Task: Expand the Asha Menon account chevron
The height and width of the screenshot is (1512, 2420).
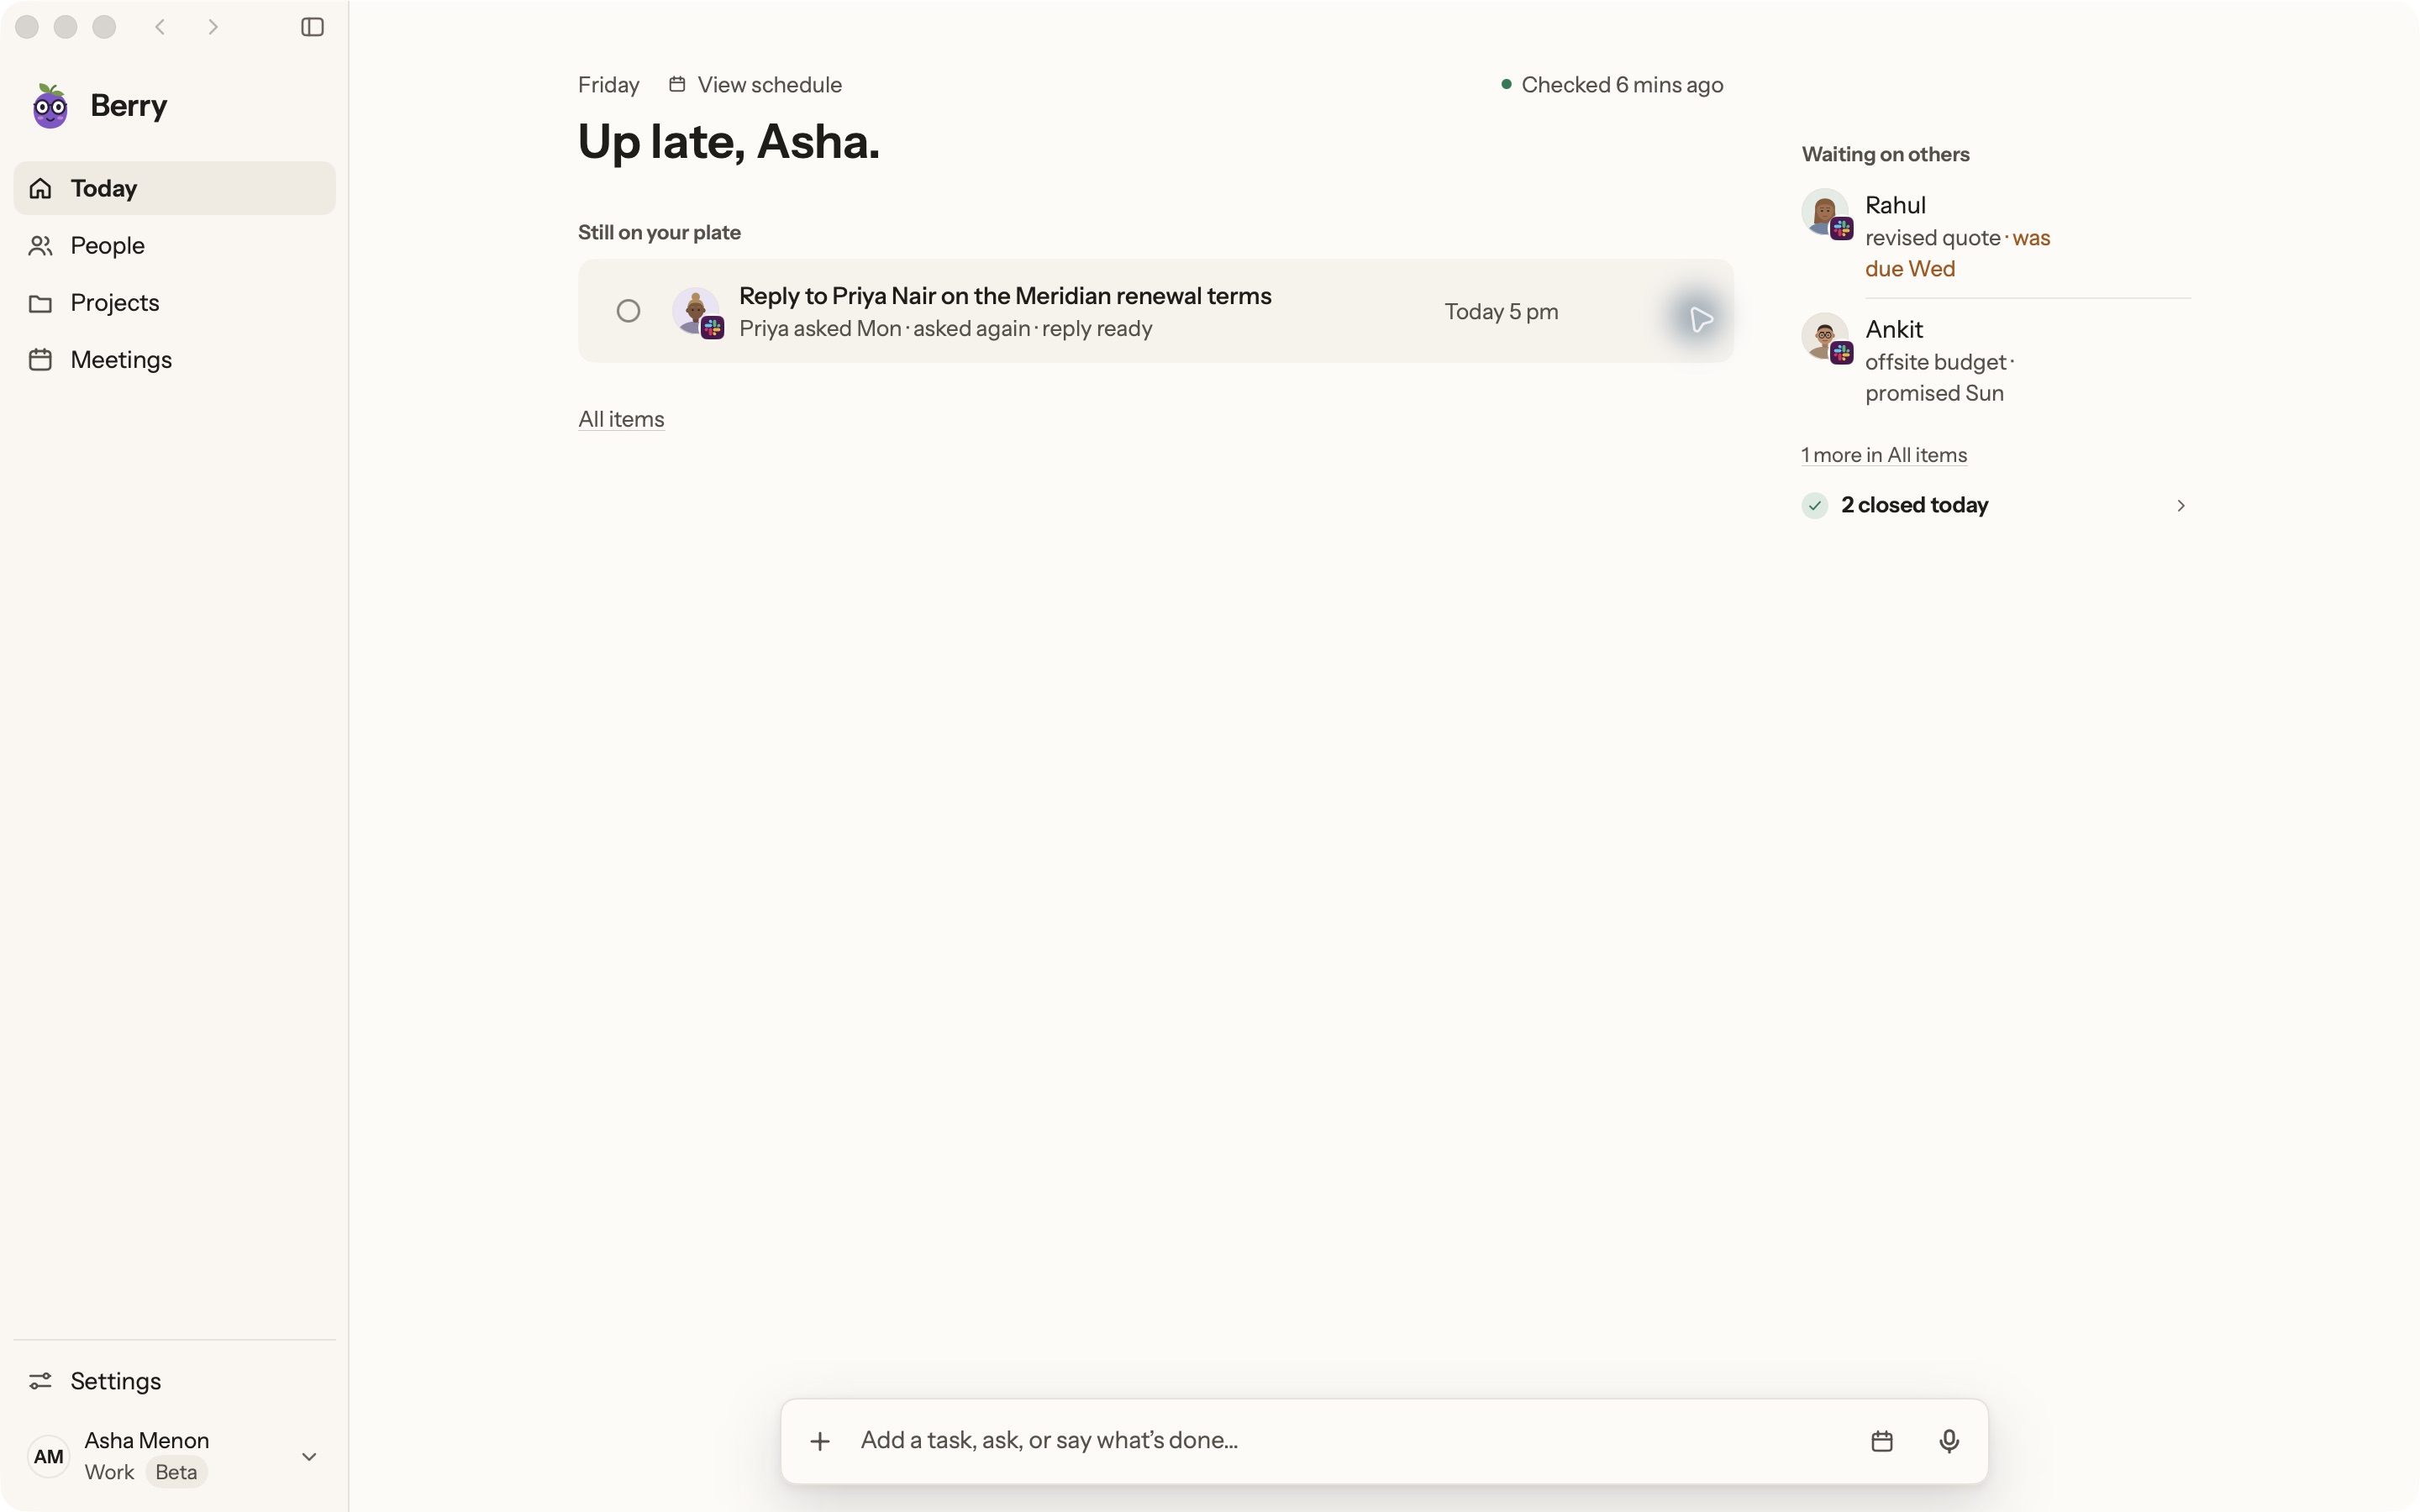Action: [x=309, y=1457]
